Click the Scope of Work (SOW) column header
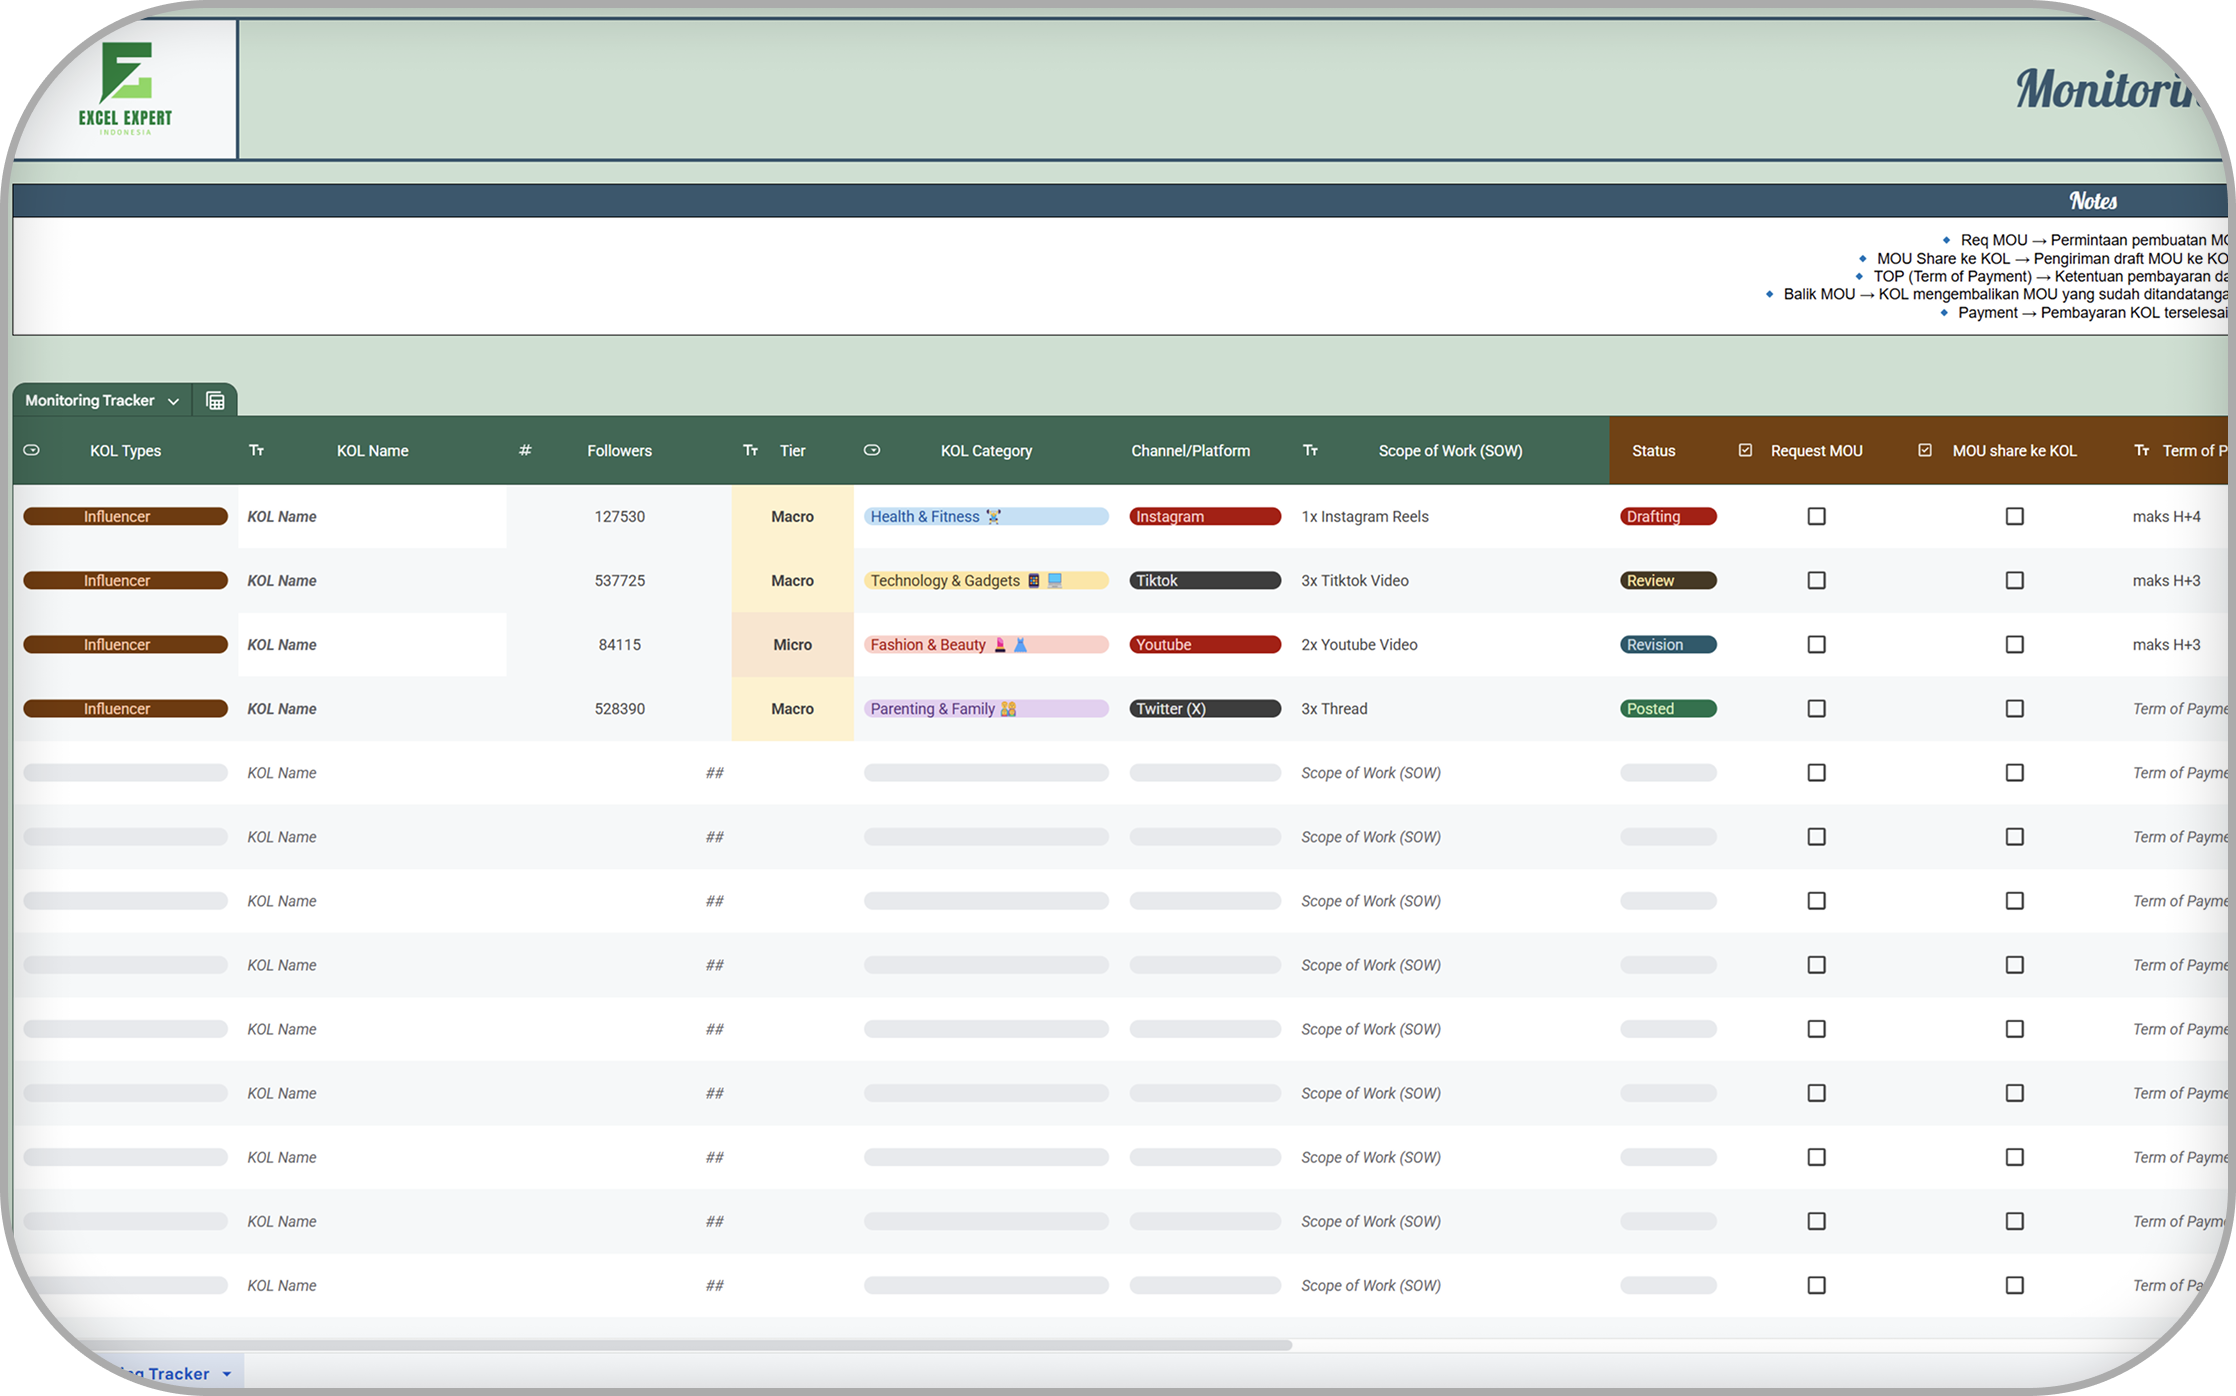This screenshot has width=2236, height=1396. click(x=1450, y=451)
